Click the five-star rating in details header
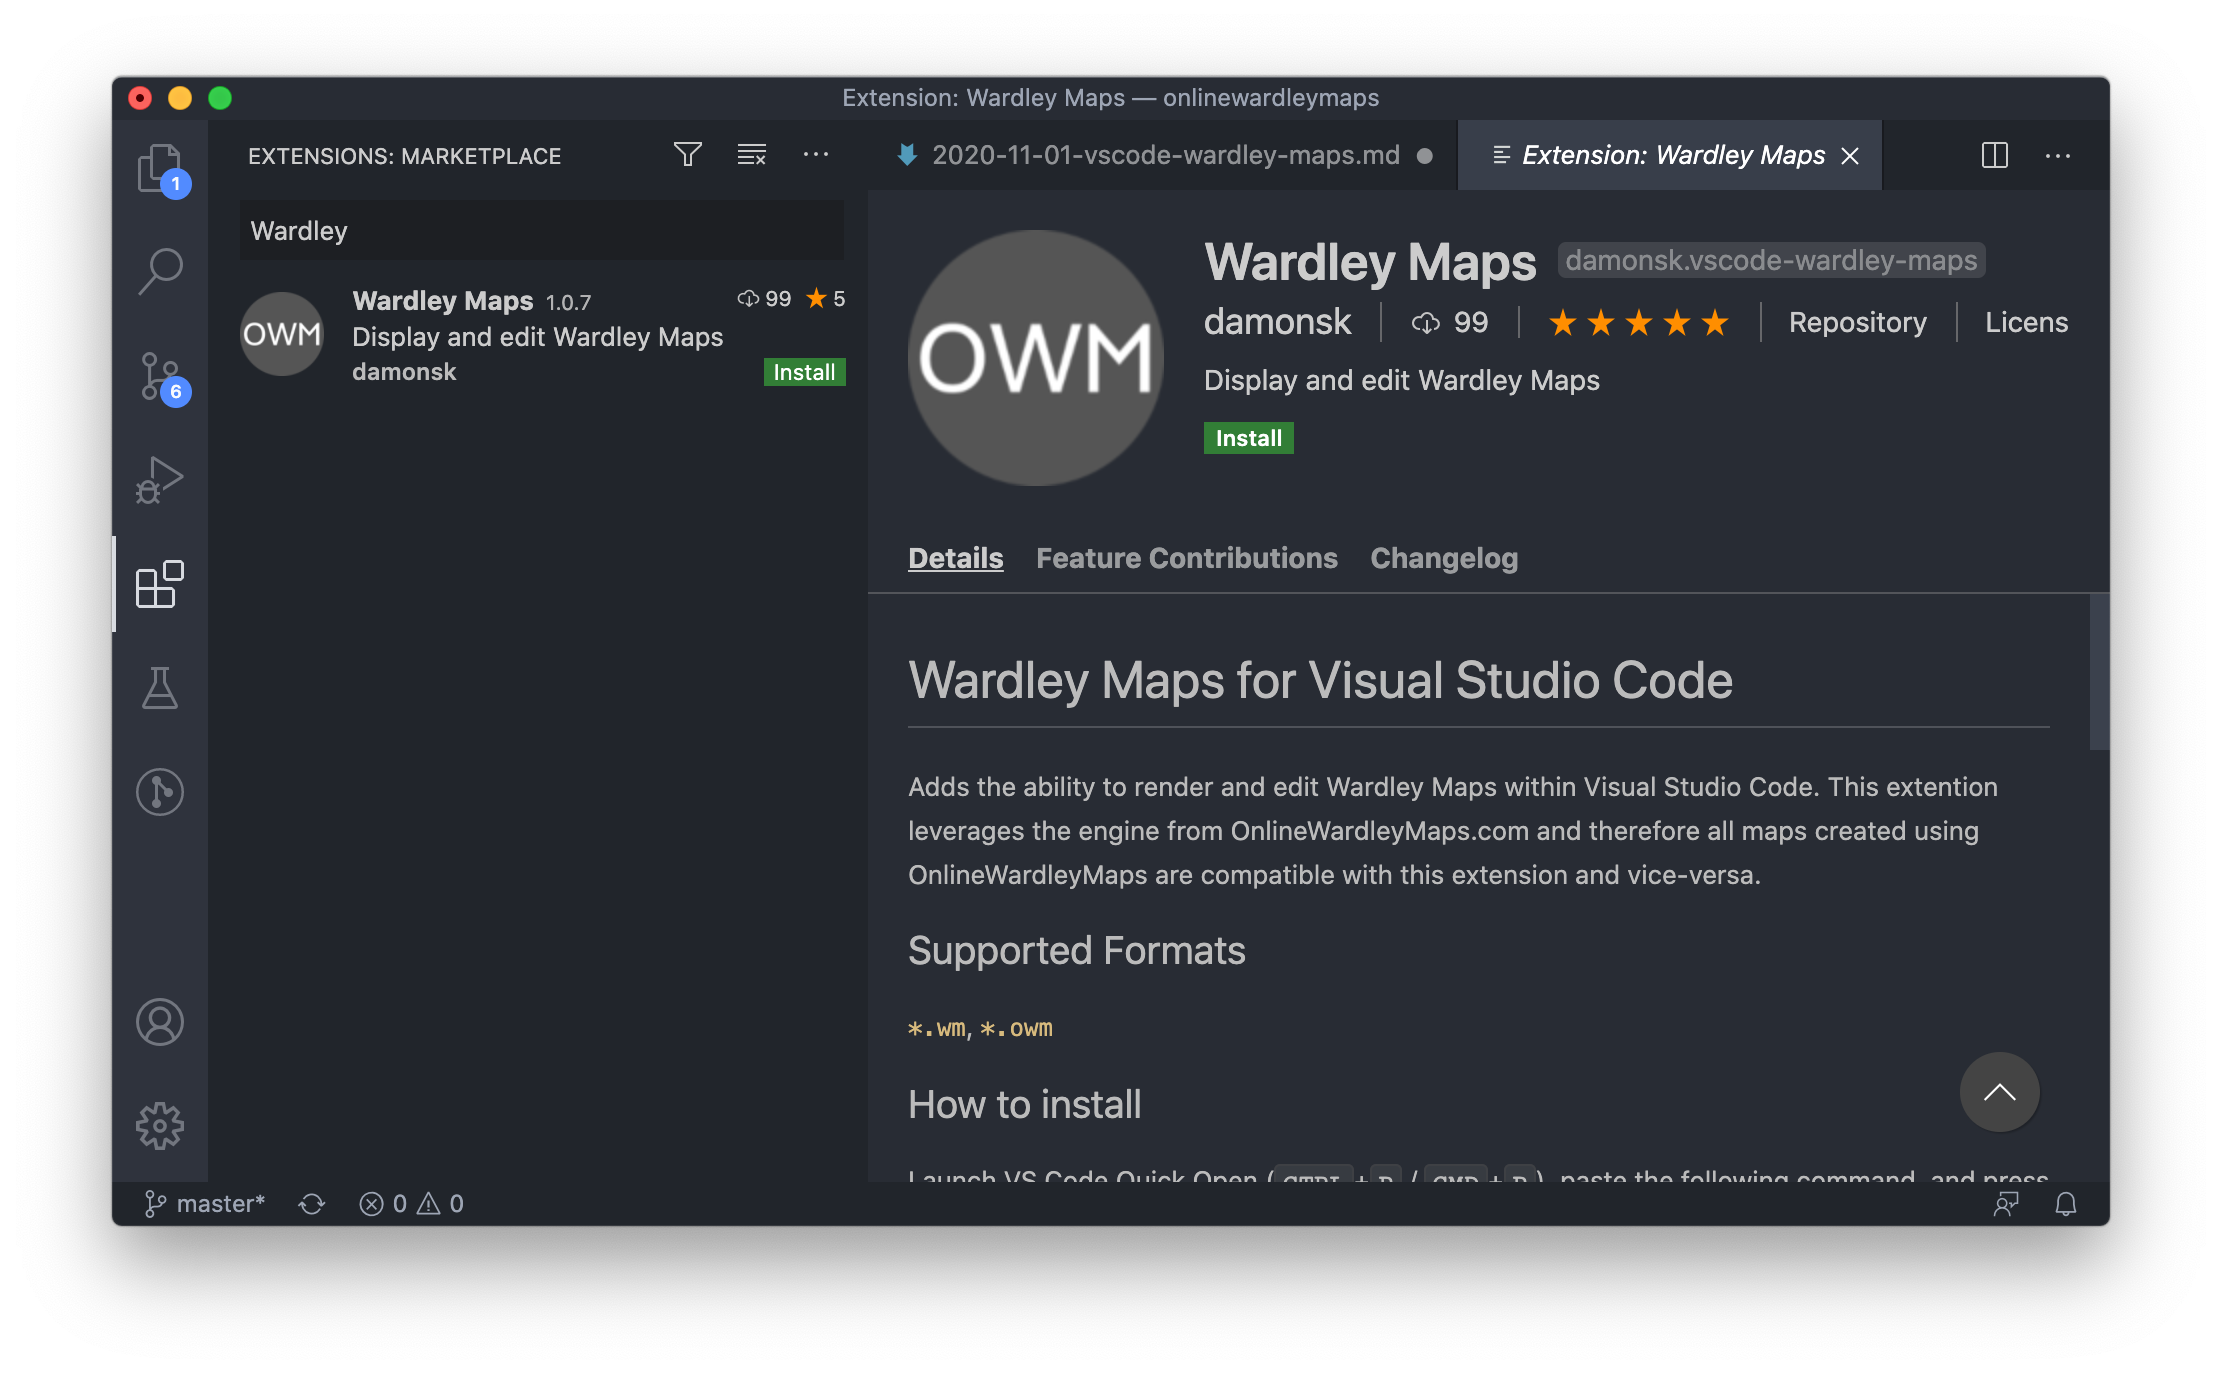Screen dimensions: 2222x1374 pos(1638,323)
